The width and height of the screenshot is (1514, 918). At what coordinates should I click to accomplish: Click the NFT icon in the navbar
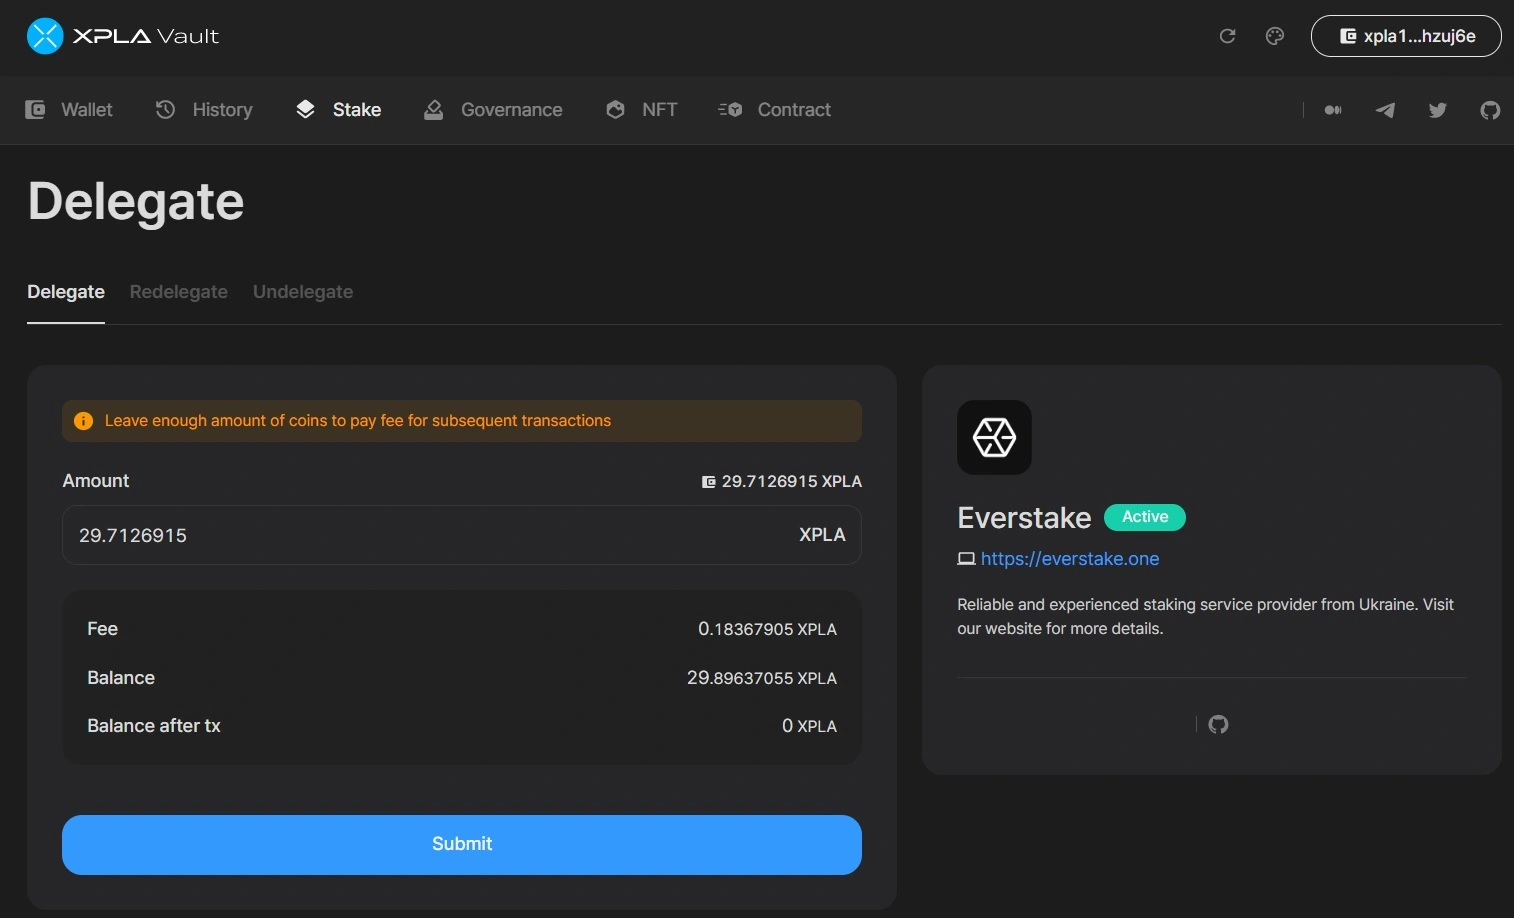coord(616,109)
